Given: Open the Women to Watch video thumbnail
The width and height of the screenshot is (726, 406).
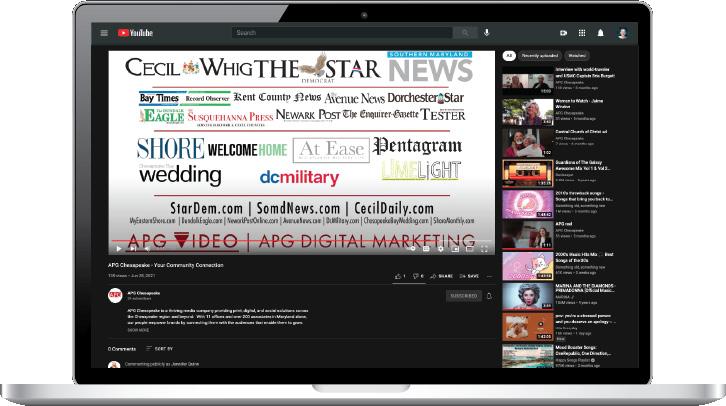Looking at the screenshot, I should point(528,112).
